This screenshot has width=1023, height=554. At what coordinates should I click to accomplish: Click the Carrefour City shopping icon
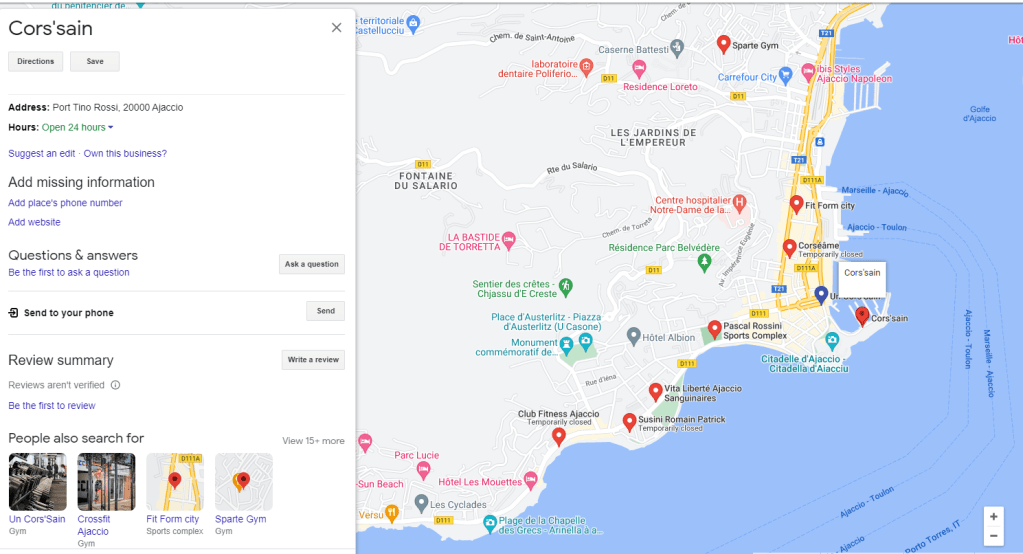click(786, 74)
